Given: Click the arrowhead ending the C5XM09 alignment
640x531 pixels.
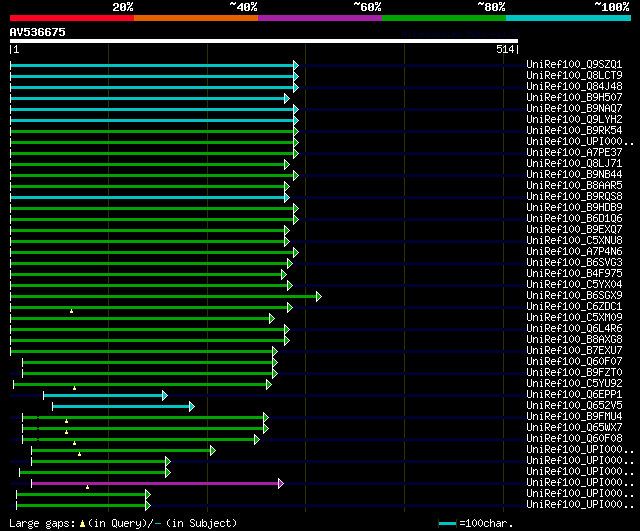Looking at the screenshot, I should coord(272,318).
